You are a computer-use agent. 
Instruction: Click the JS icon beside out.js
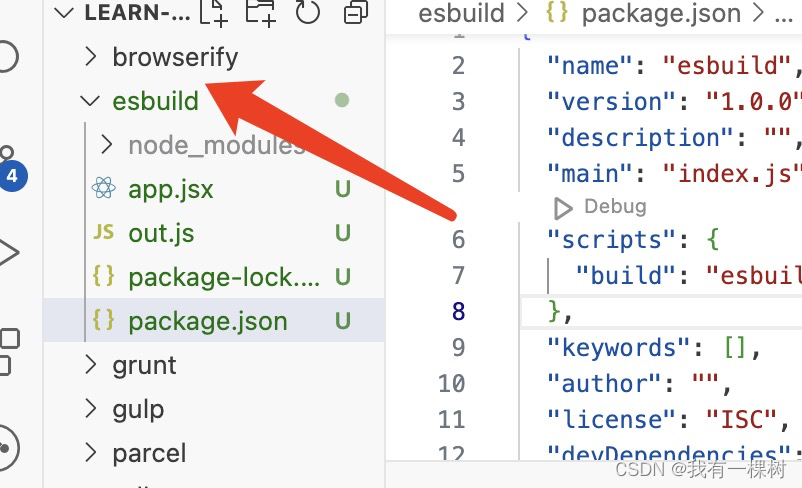point(104,232)
